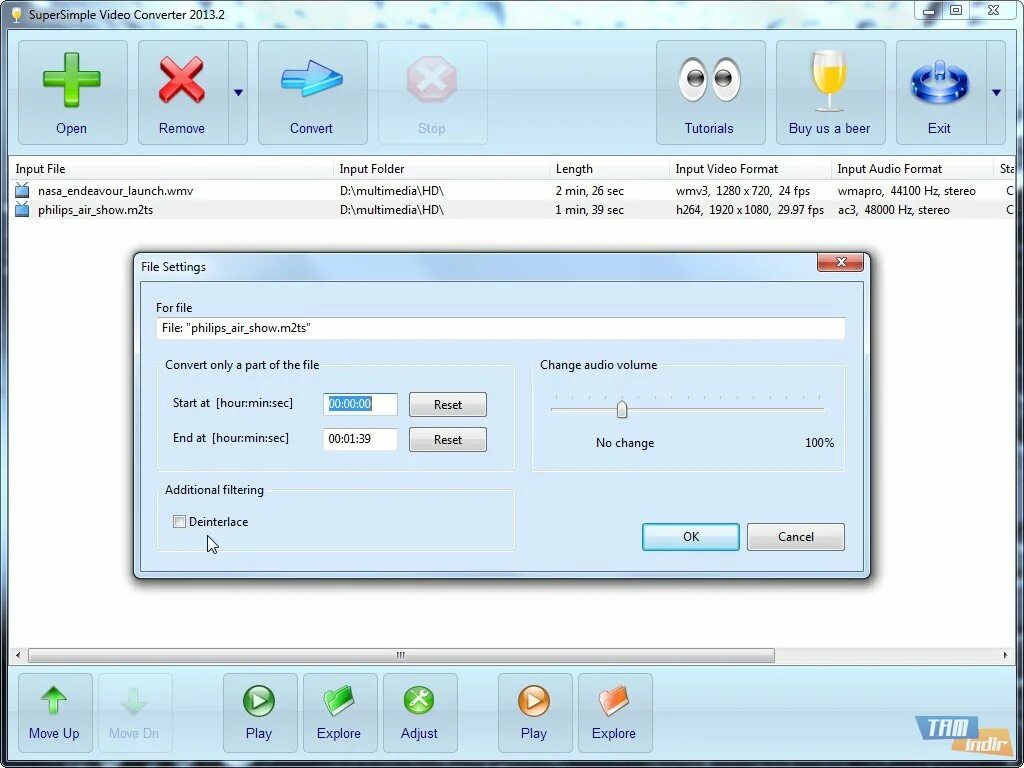
Task: Start the Convert process
Action: 311,92
